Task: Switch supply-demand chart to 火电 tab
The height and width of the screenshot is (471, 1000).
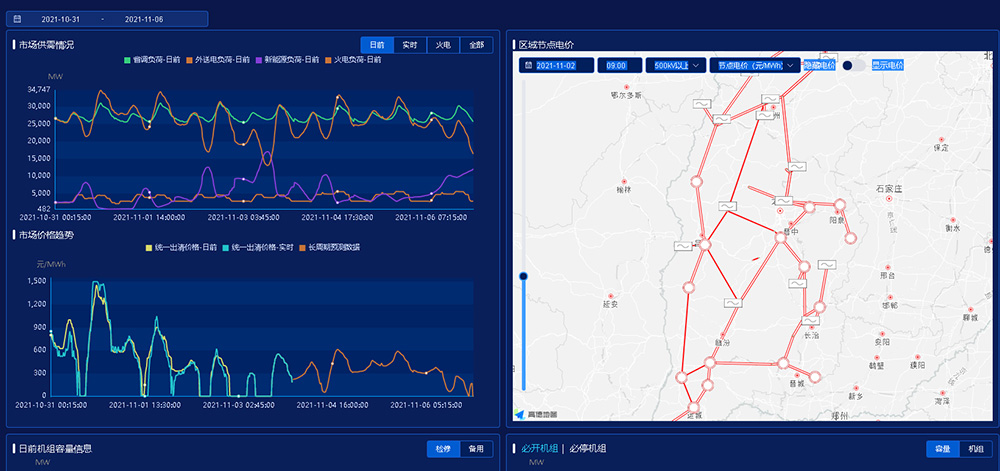Action: pyautogui.click(x=443, y=45)
